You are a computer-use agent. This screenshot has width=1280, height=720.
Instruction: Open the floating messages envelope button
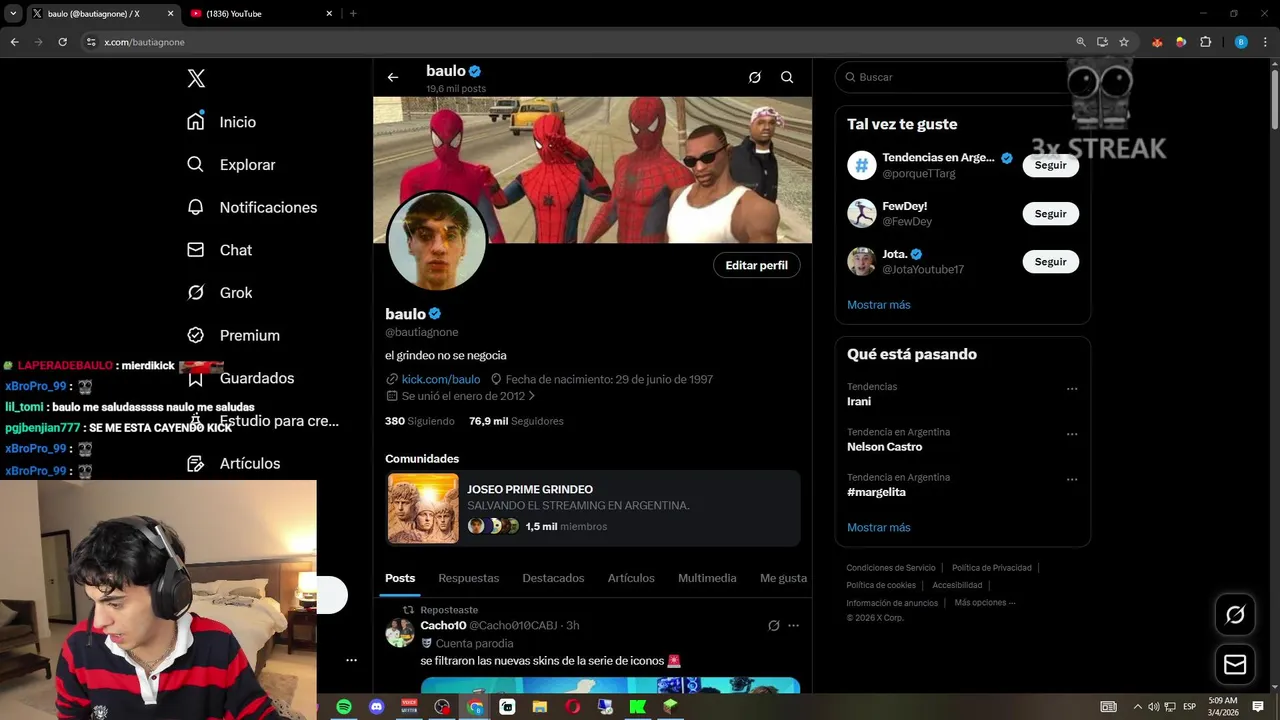tap(1235, 664)
